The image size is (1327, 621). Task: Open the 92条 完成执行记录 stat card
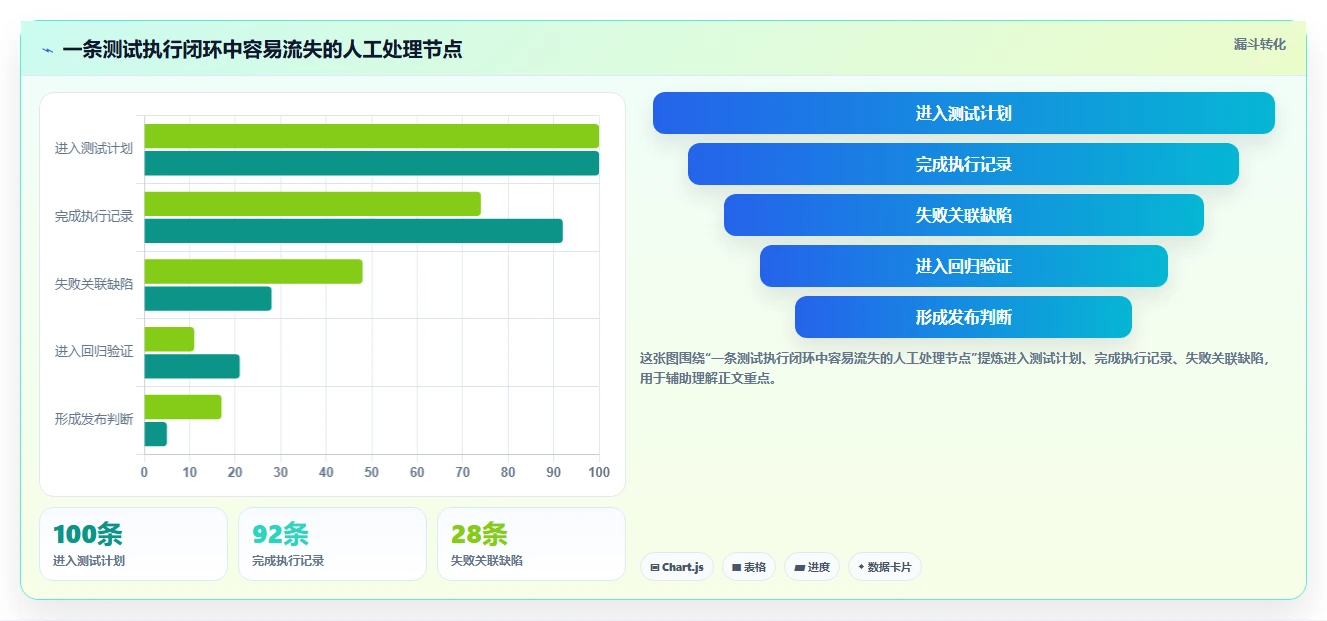coord(332,544)
